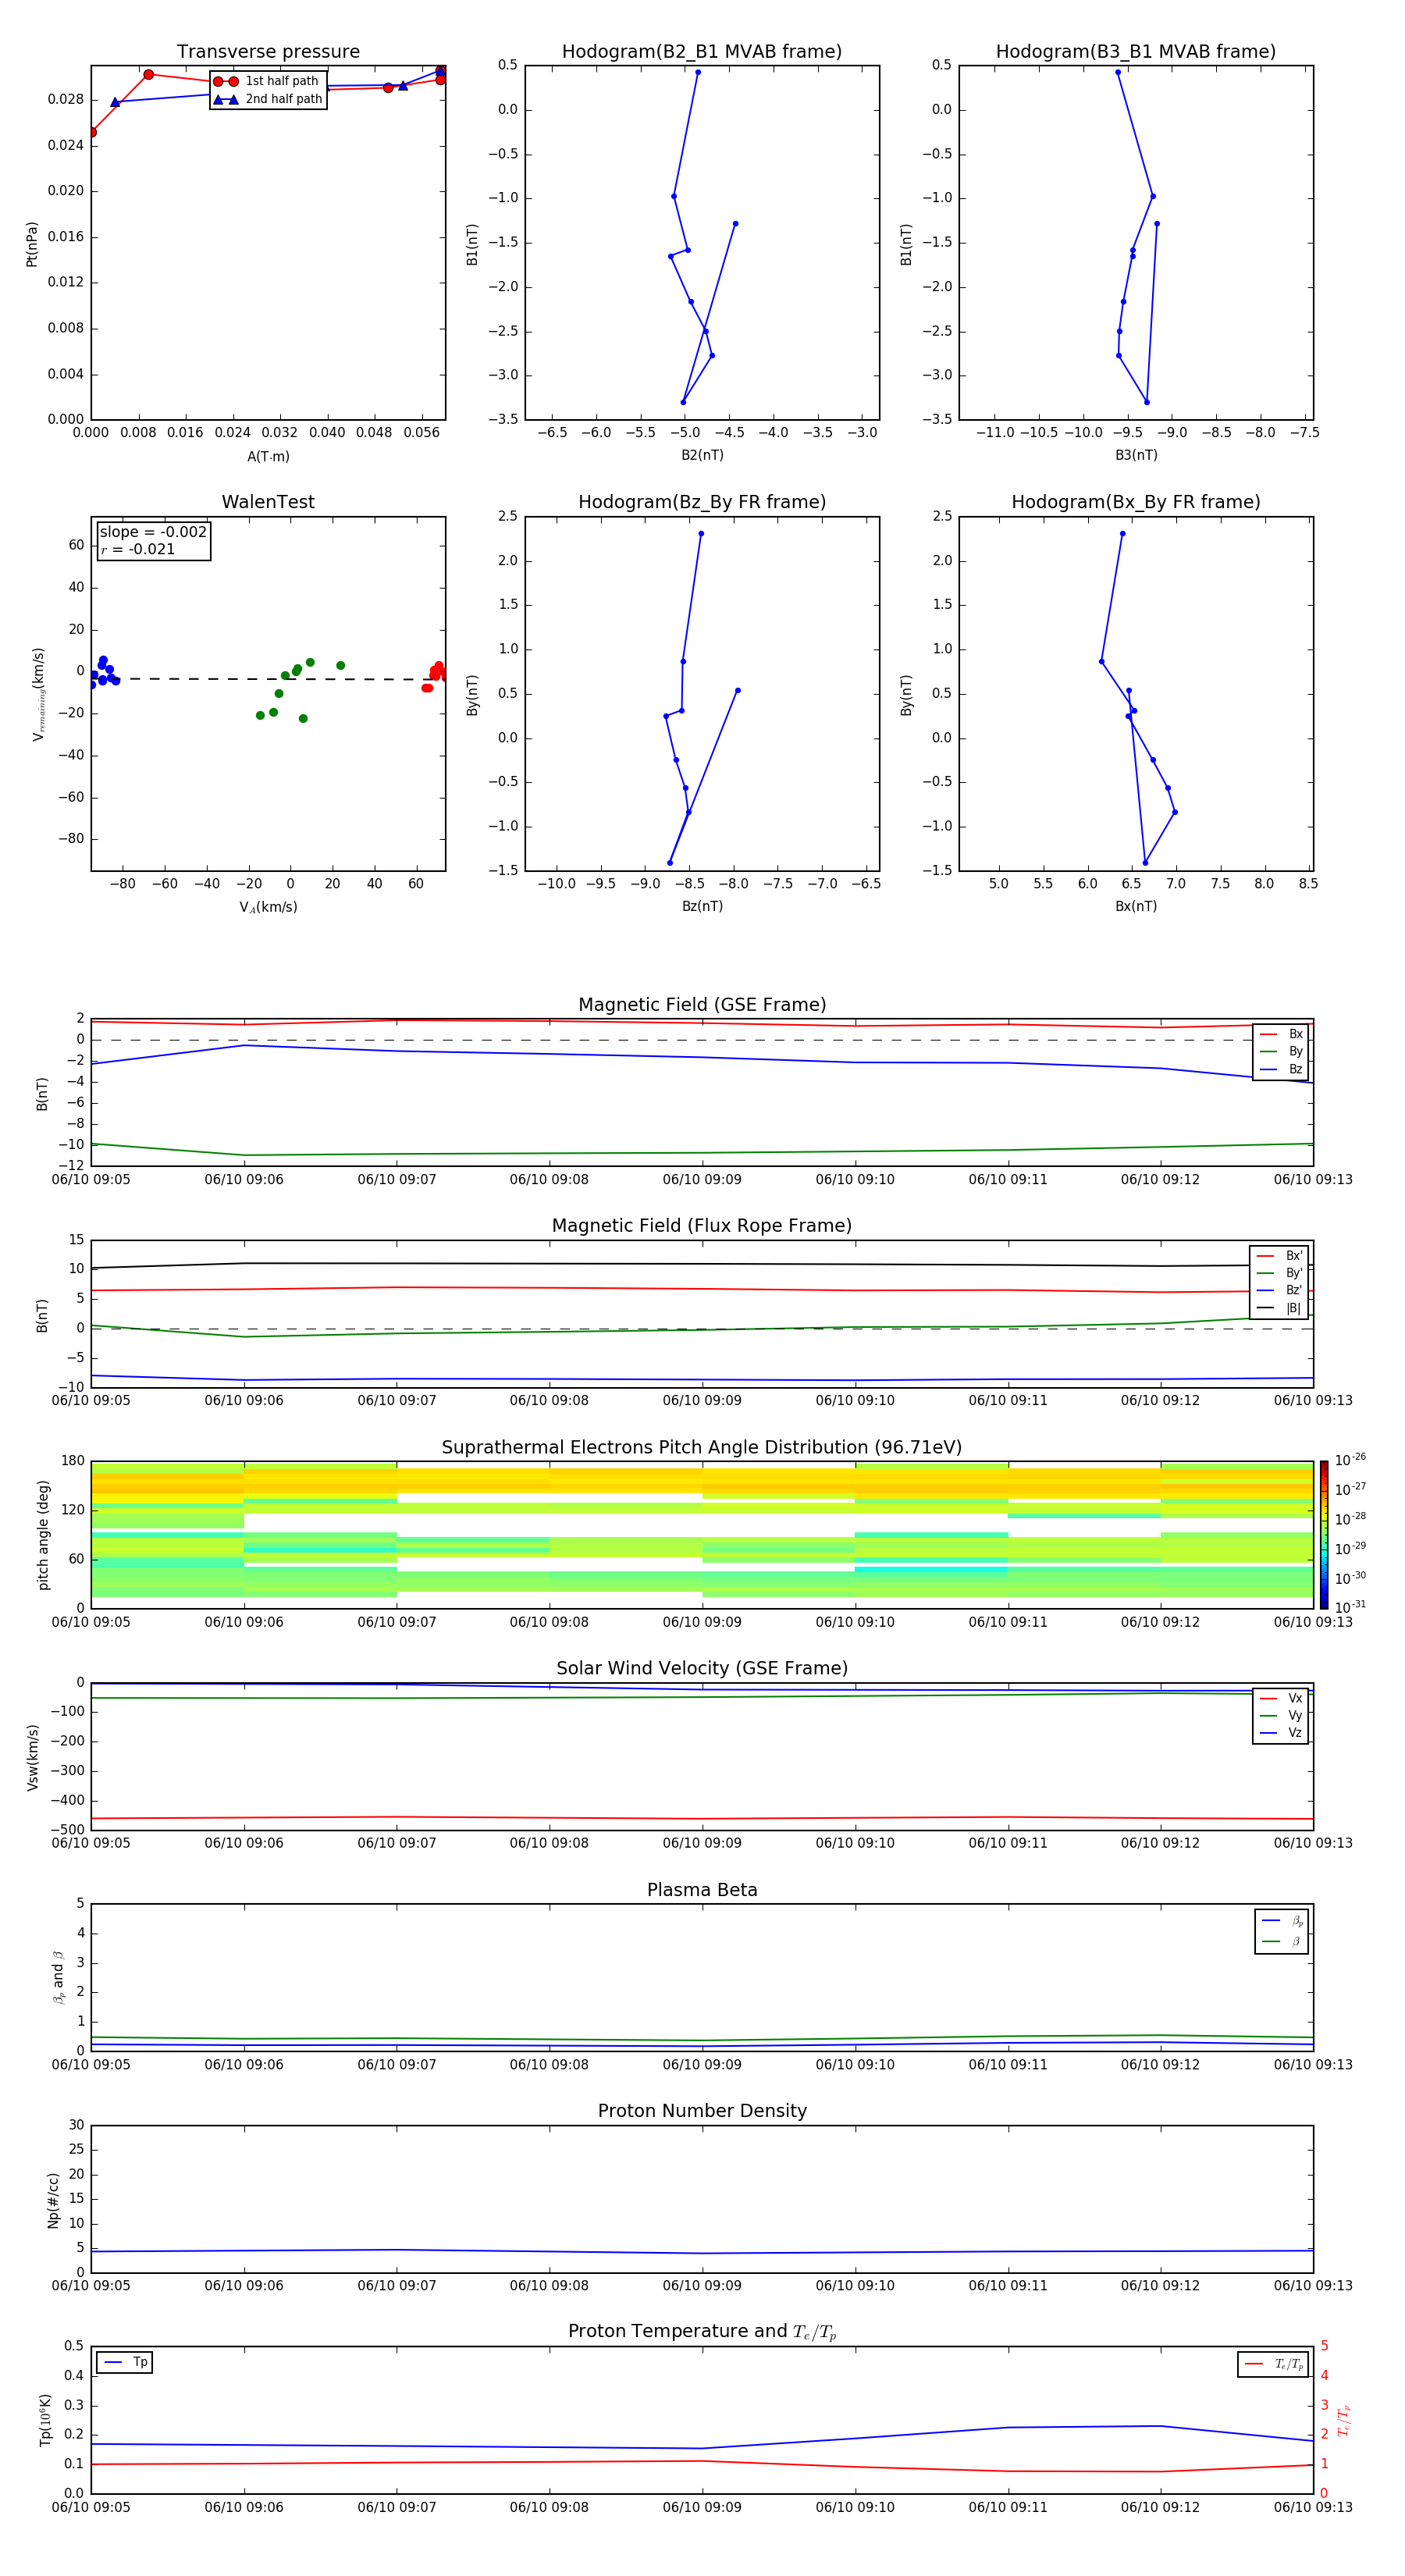Click the βp legend entry in Plasma Beta
The height and width of the screenshot is (2576, 1405).
(1283, 1921)
